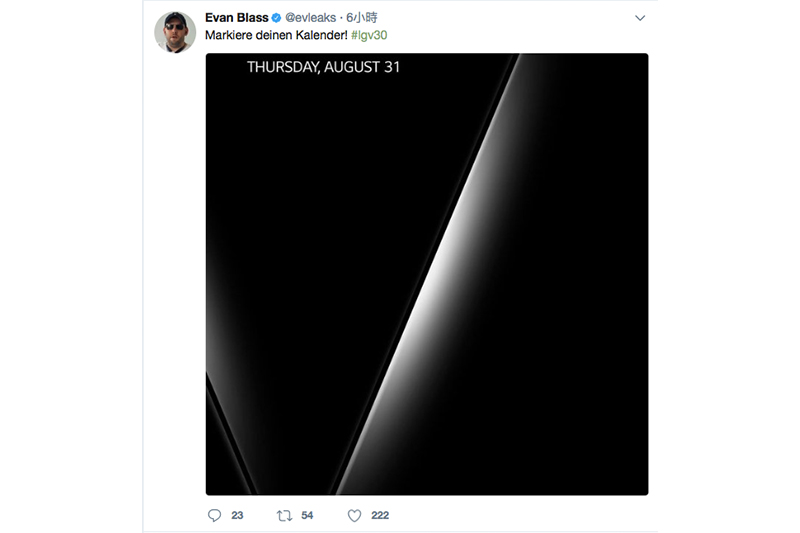
Task: Click the reply speech bubble icon
Action: 213,515
